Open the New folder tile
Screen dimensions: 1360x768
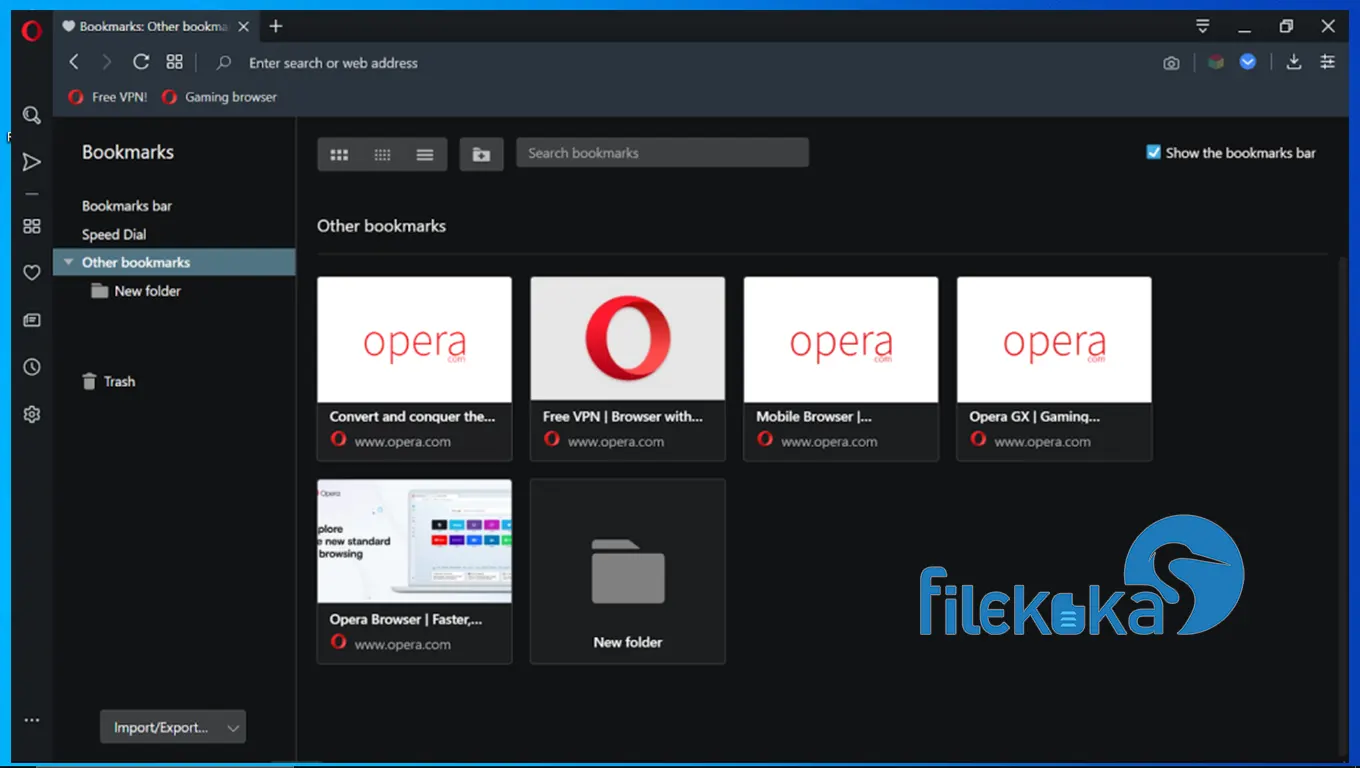(628, 571)
